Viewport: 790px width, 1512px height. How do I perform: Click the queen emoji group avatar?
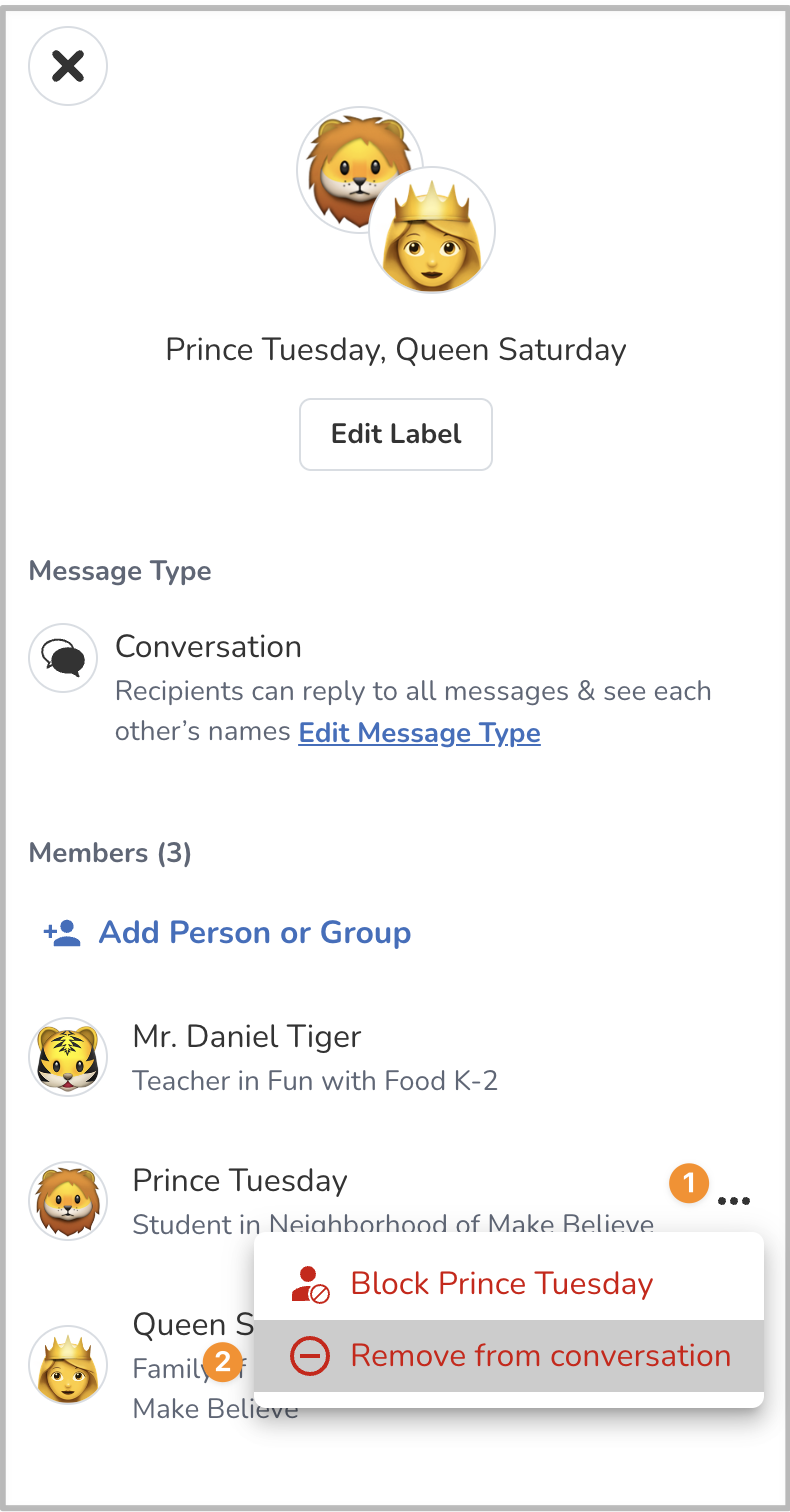[432, 229]
